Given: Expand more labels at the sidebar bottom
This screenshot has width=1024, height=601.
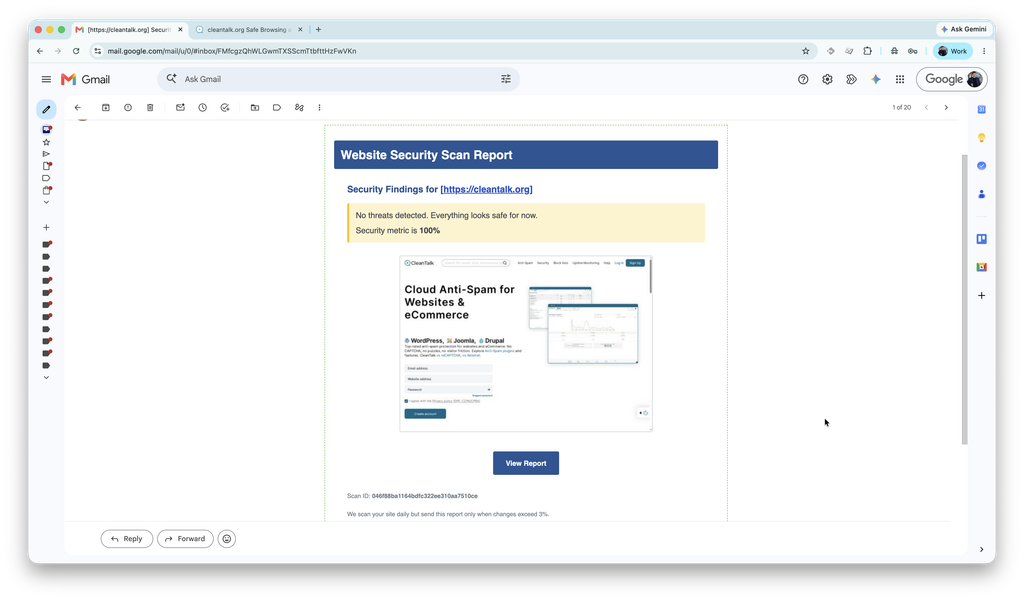Looking at the screenshot, I should [x=46, y=378].
